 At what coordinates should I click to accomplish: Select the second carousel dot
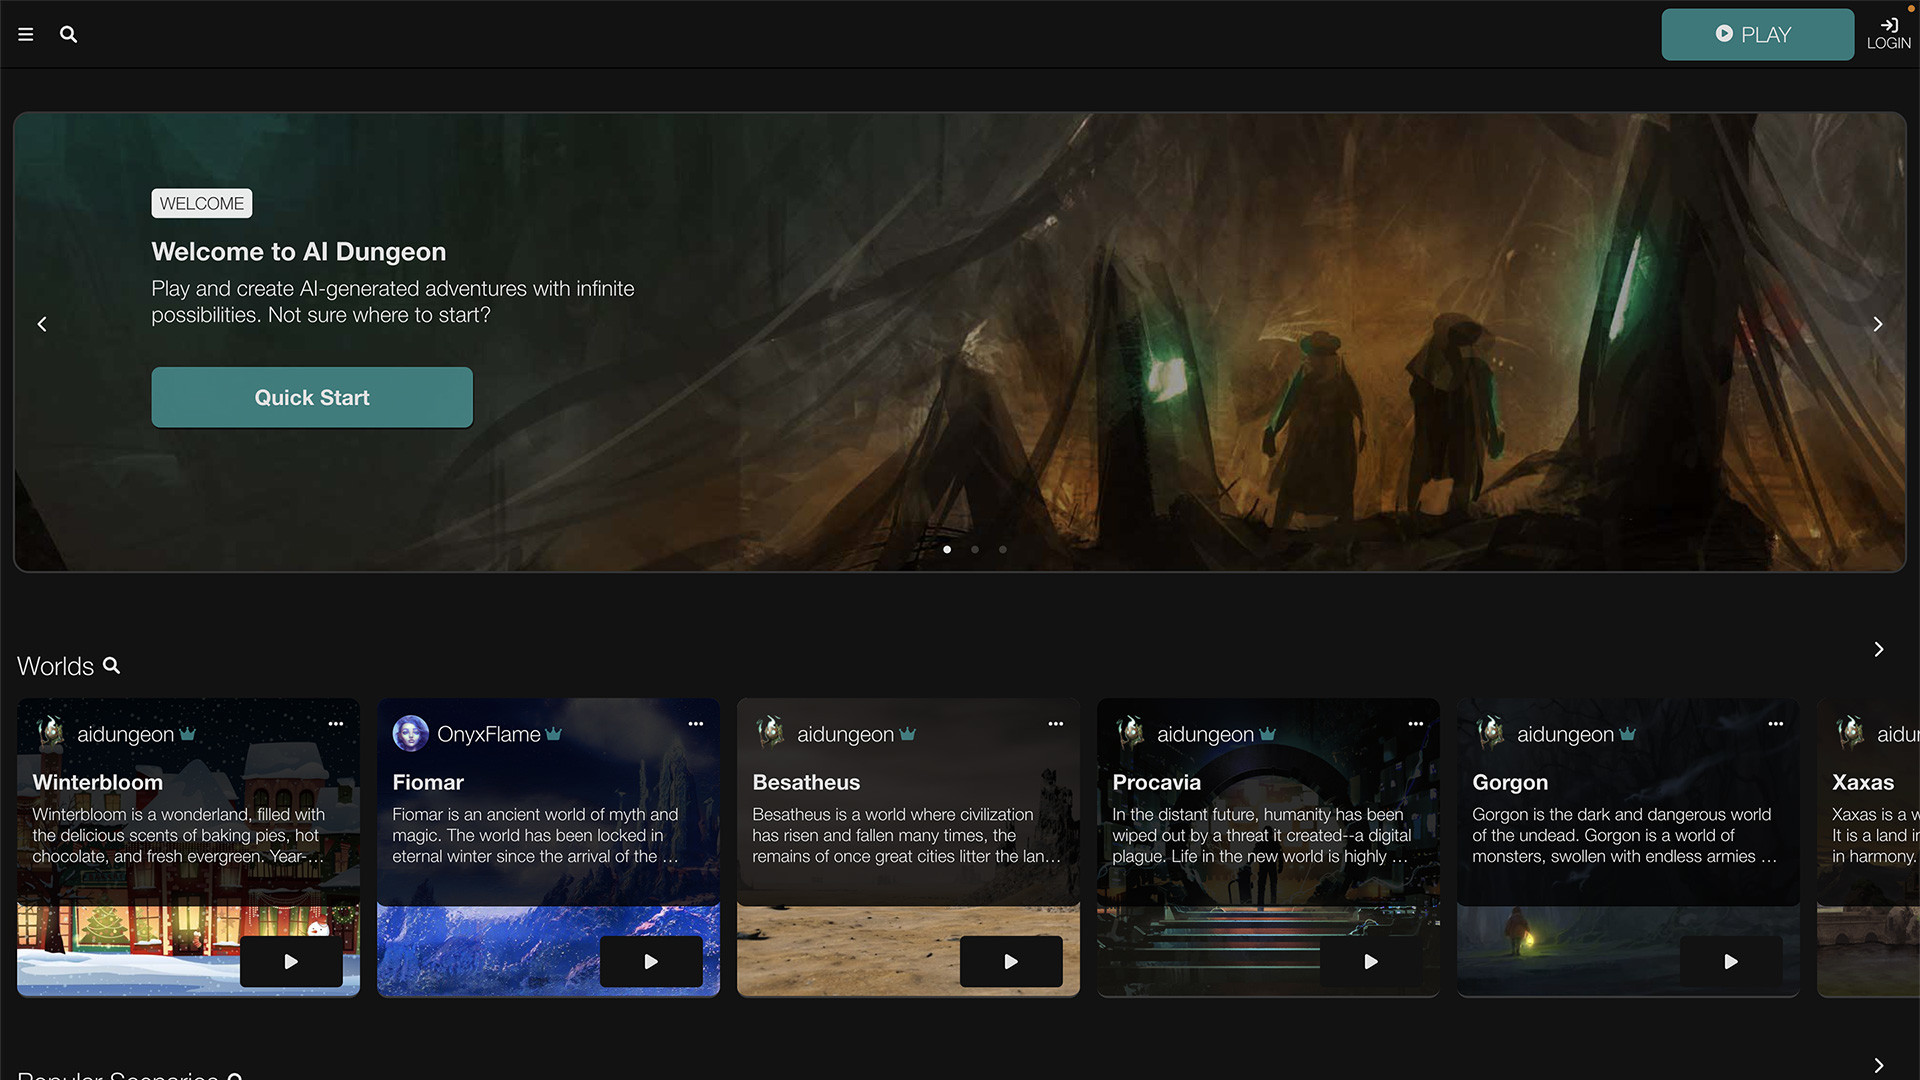point(975,549)
